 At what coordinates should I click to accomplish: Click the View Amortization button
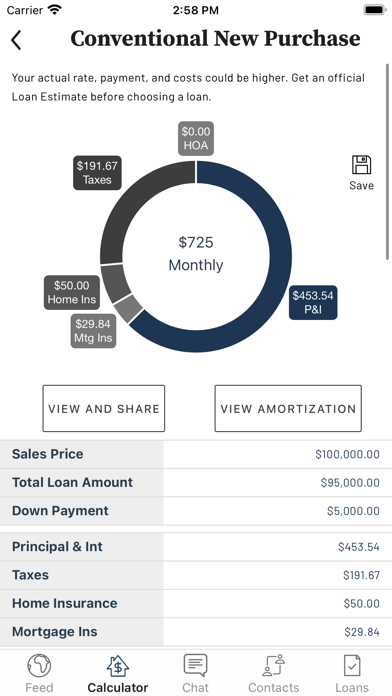pyautogui.click(x=288, y=408)
